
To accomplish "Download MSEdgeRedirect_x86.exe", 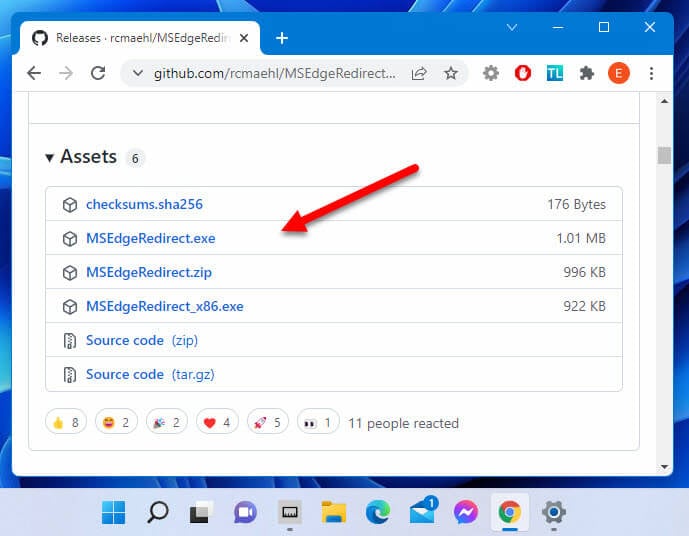I will (165, 306).
